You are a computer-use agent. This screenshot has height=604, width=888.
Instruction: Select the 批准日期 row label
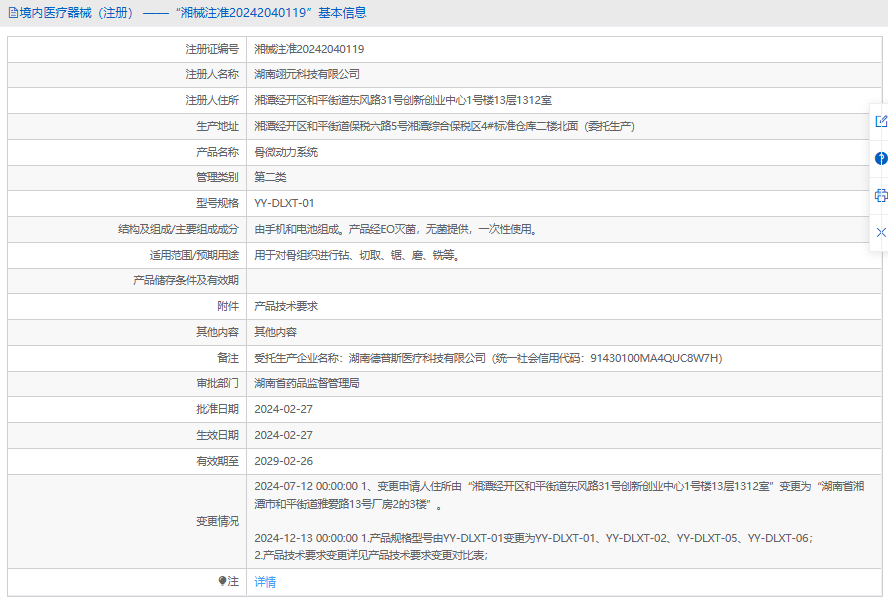pos(217,409)
